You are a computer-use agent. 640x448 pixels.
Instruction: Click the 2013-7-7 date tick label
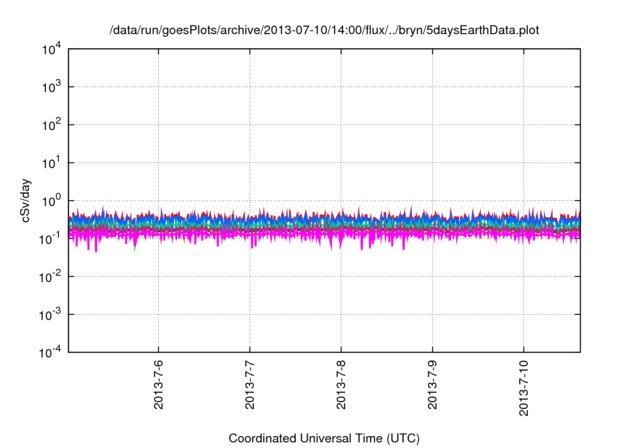[250, 384]
